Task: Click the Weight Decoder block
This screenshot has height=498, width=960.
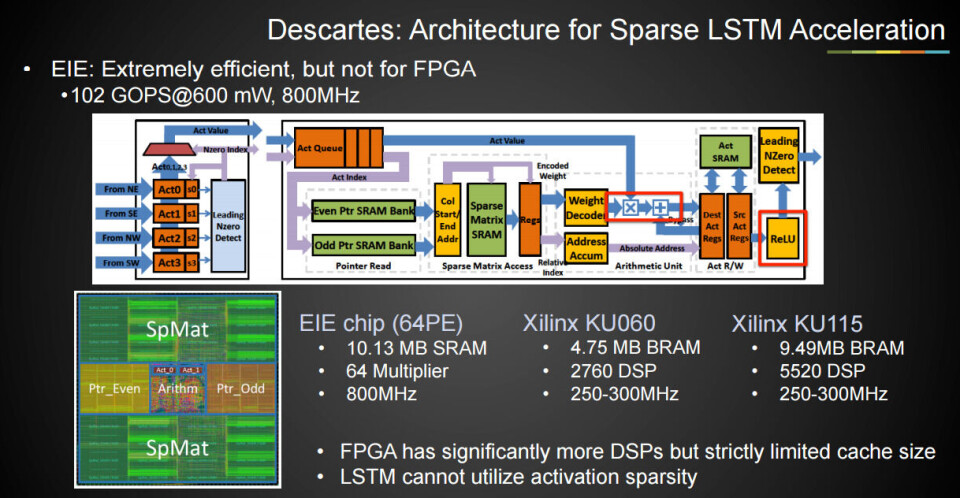Action: [586, 208]
